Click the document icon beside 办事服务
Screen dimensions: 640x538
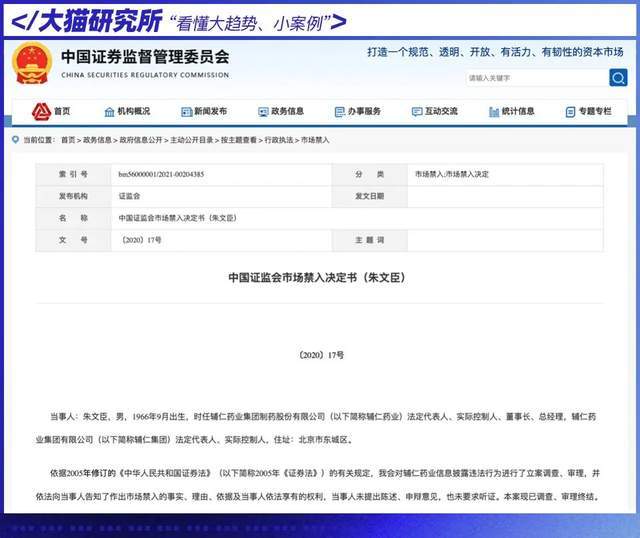tap(340, 111)
